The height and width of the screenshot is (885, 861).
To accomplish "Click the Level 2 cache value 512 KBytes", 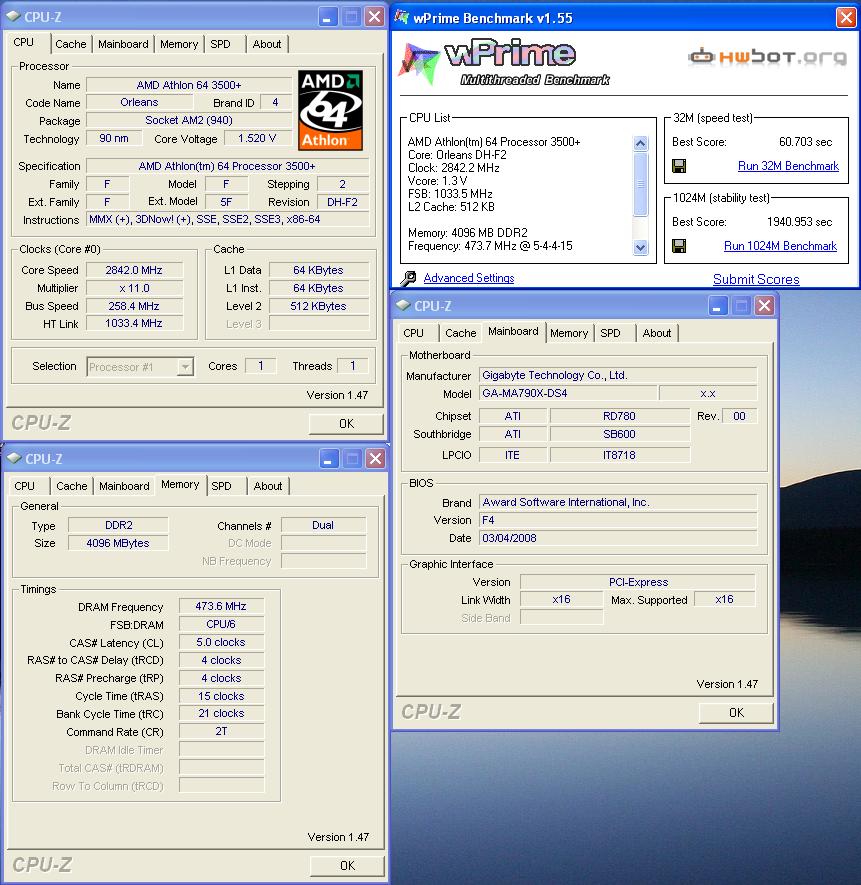I will [x=319, y=306].
